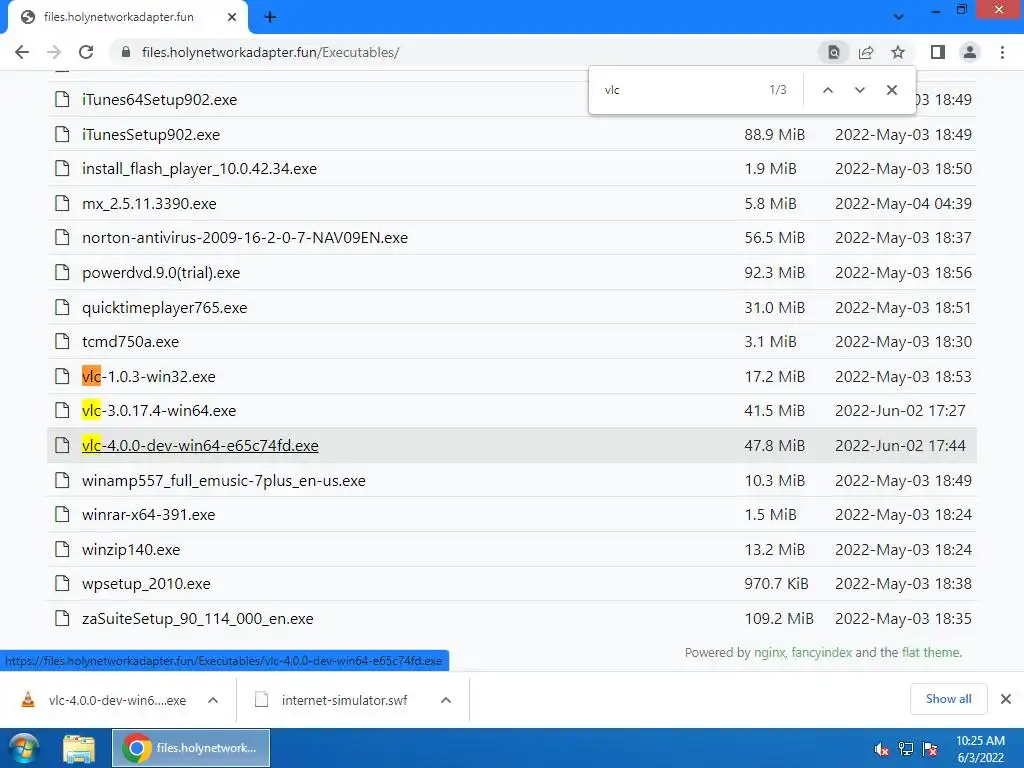
Task: Open the tab search chevron
Action: coord(899,17)
